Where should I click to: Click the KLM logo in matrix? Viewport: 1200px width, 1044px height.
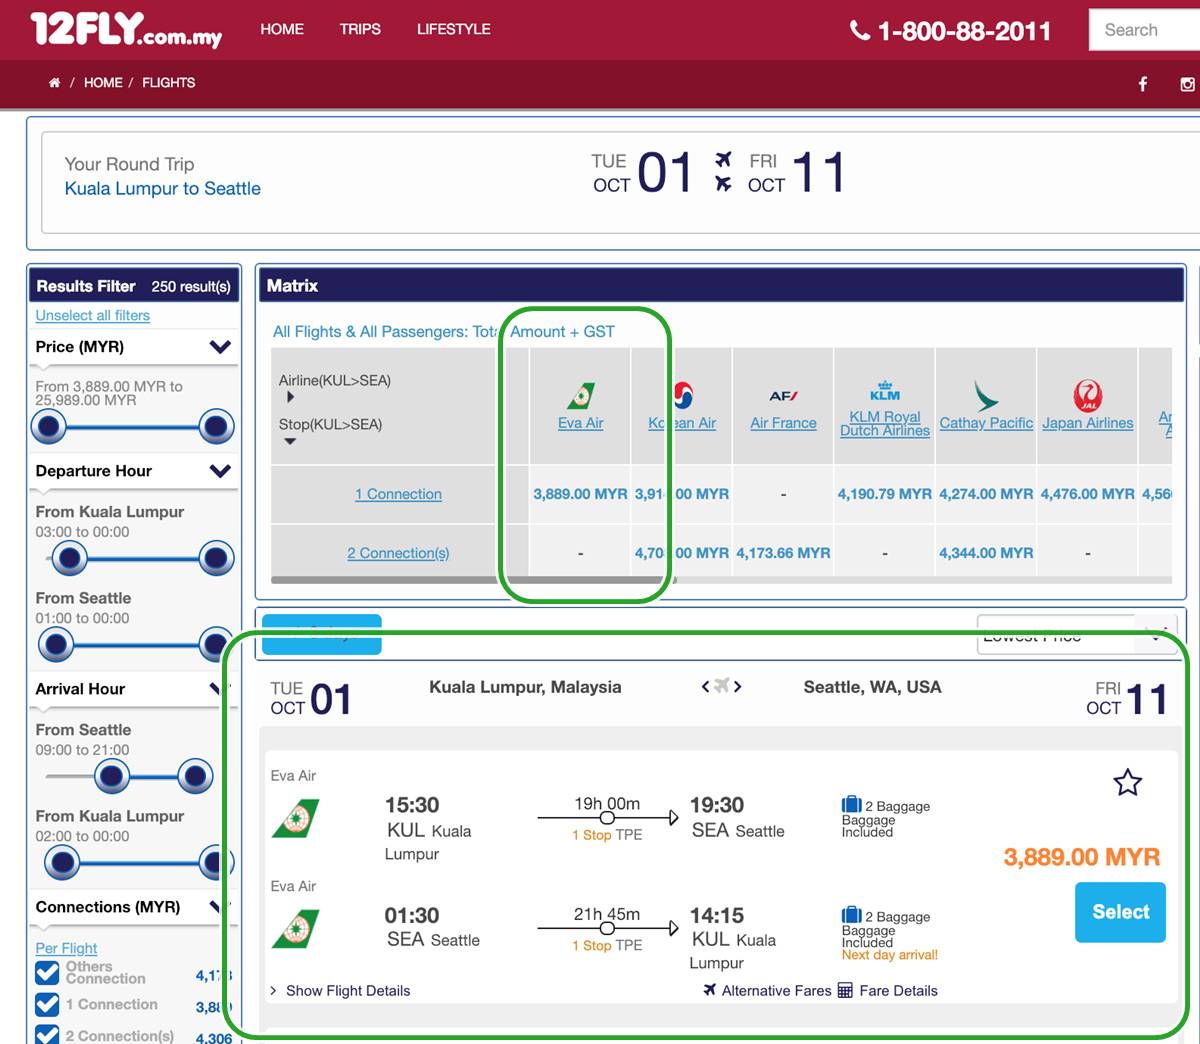click(x=885, y=391)
